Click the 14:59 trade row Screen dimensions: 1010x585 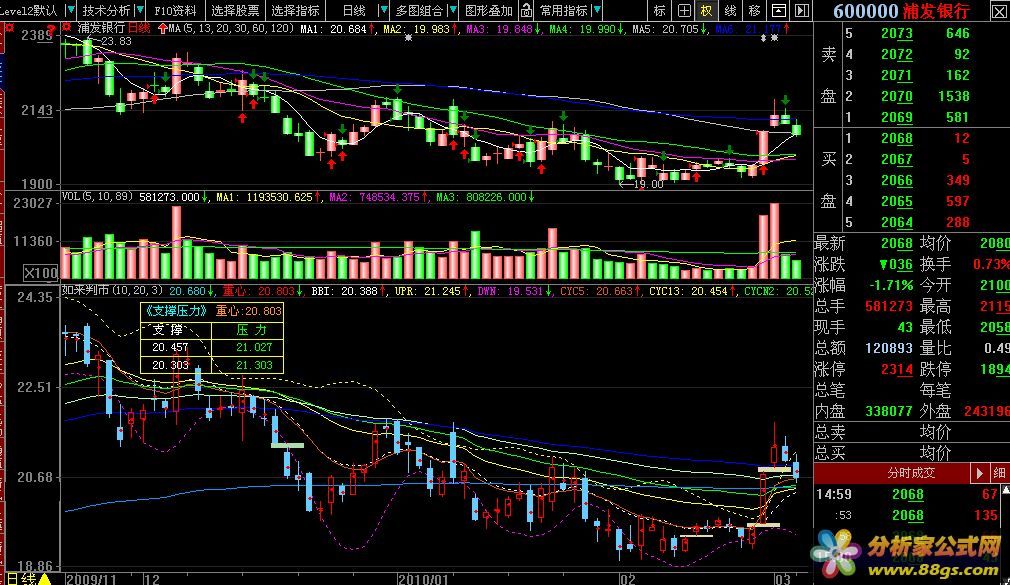(x=907, y=494)
